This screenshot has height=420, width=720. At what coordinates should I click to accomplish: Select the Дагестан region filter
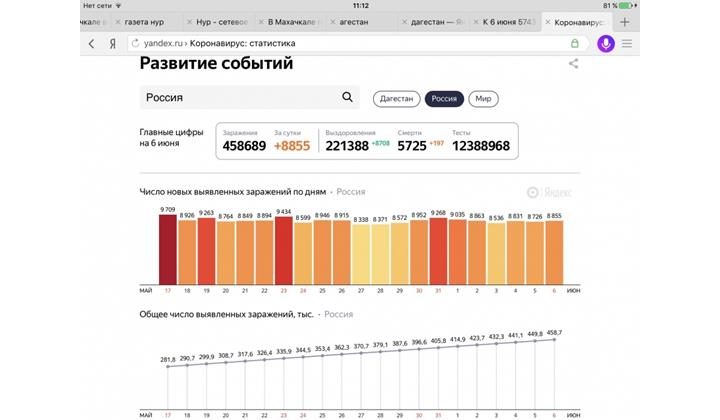click(x=396, y=99)
